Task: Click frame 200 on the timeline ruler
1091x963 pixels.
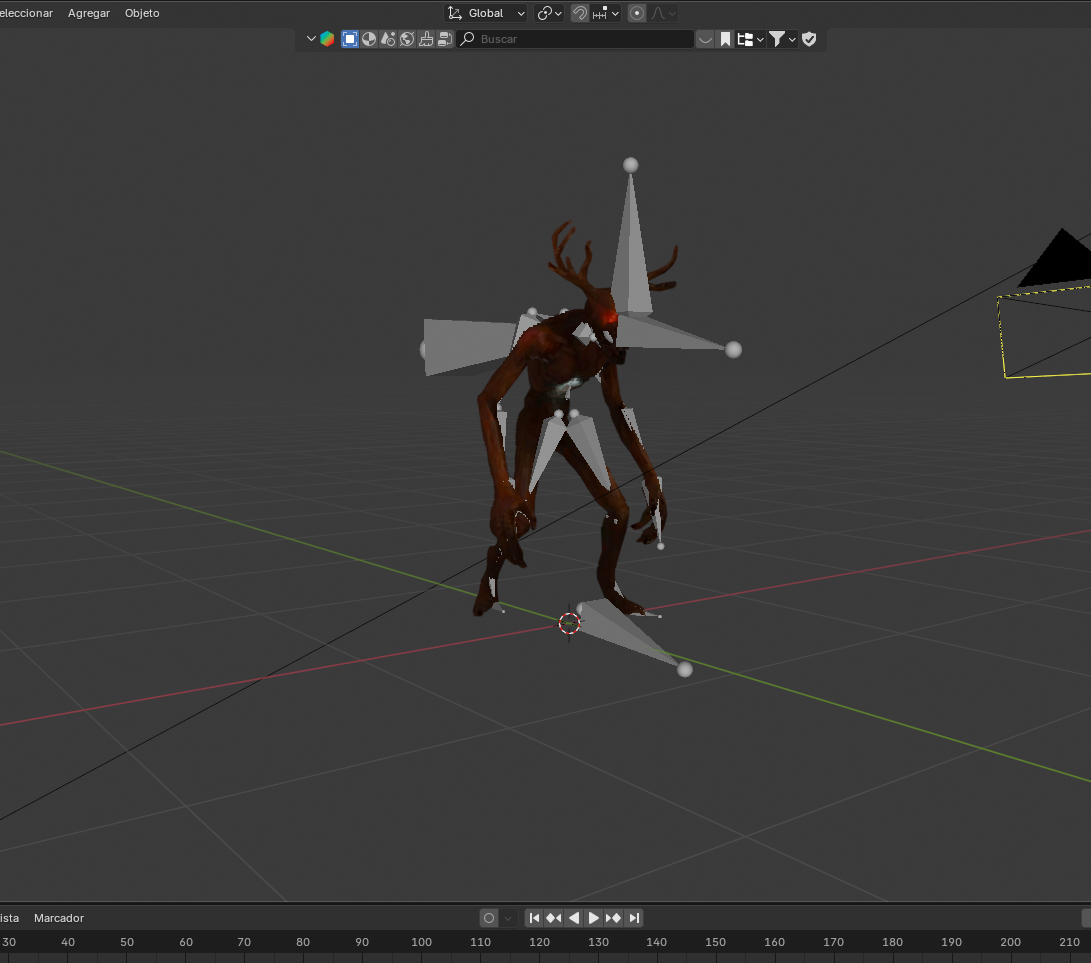Action: 1010,942
